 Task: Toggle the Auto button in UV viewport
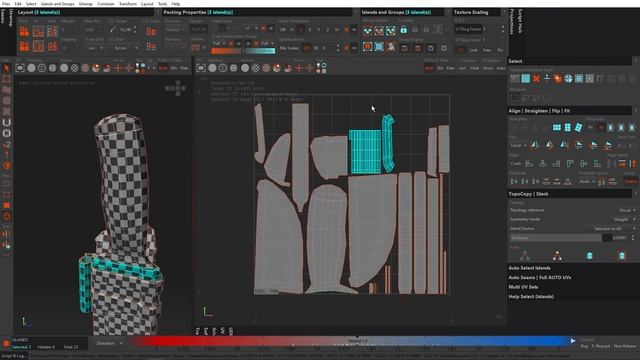[x=501, y=68]
